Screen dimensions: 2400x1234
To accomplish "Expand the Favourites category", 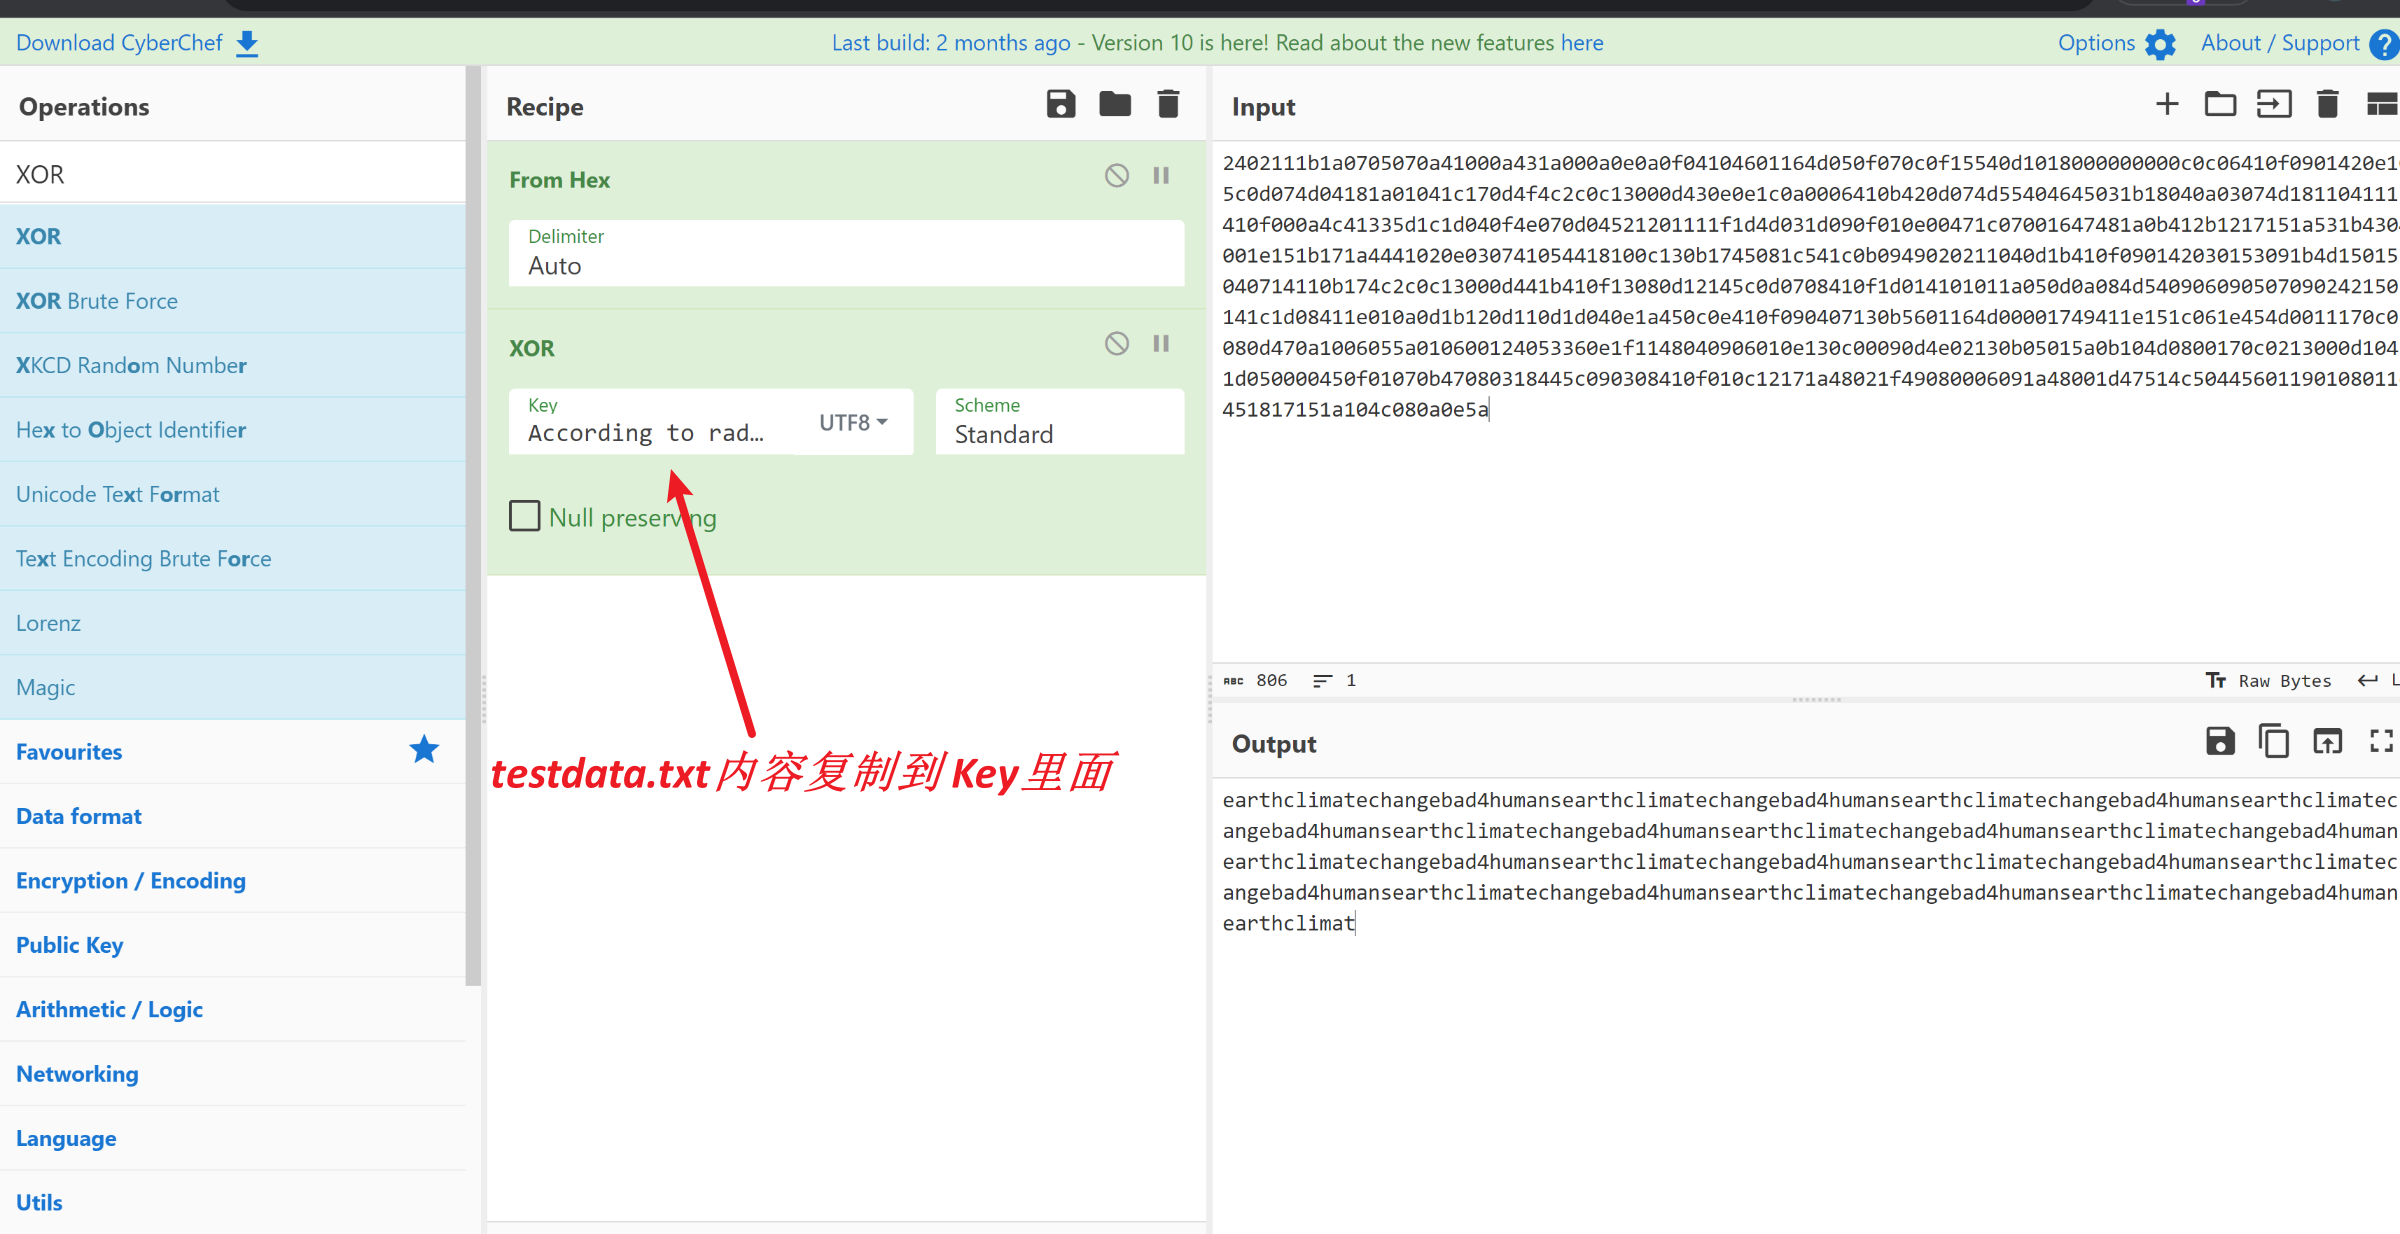I will pyautogui.click(x=233, y=752).
